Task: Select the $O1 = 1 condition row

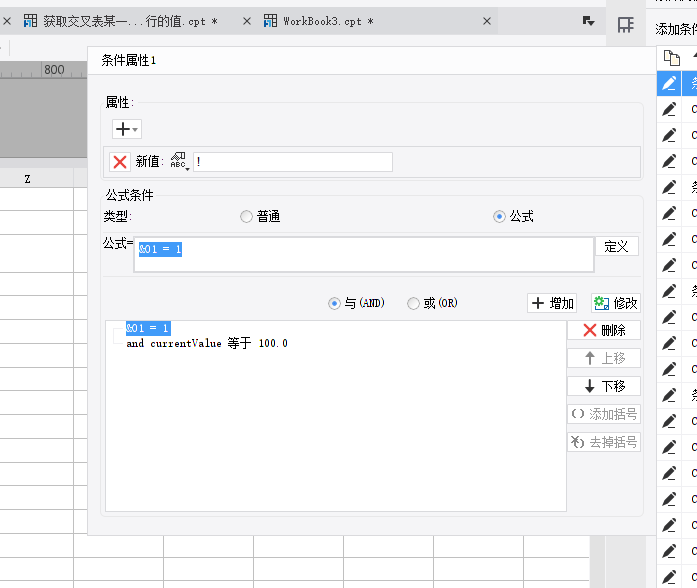Action: point(148,328)
